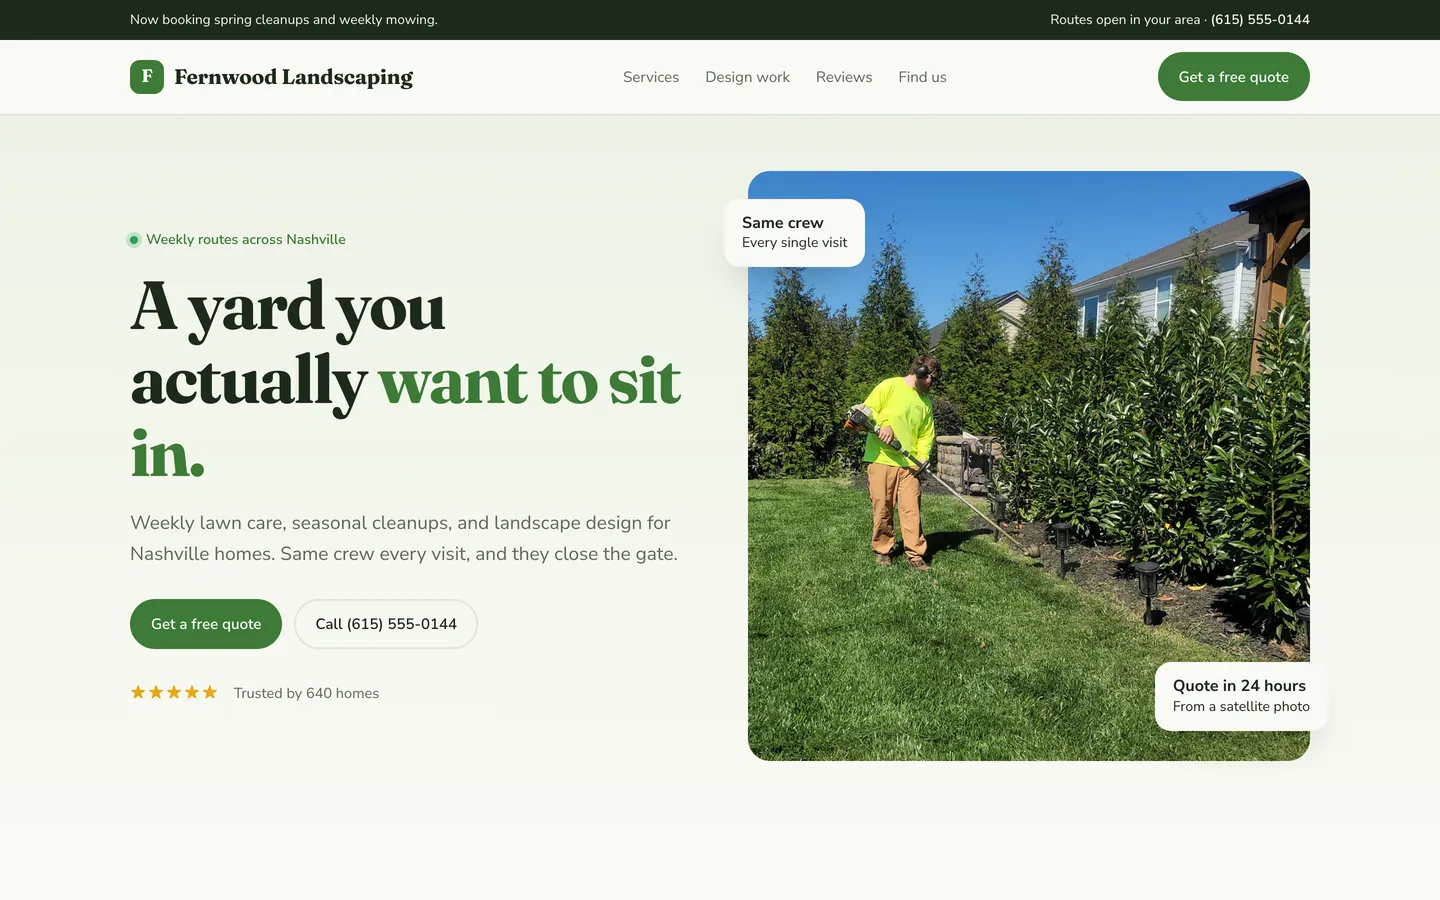This screenshot has width=1440, height=900.
Task: Jump to the Reviews nav item
Action: click(x=844, y=77)
